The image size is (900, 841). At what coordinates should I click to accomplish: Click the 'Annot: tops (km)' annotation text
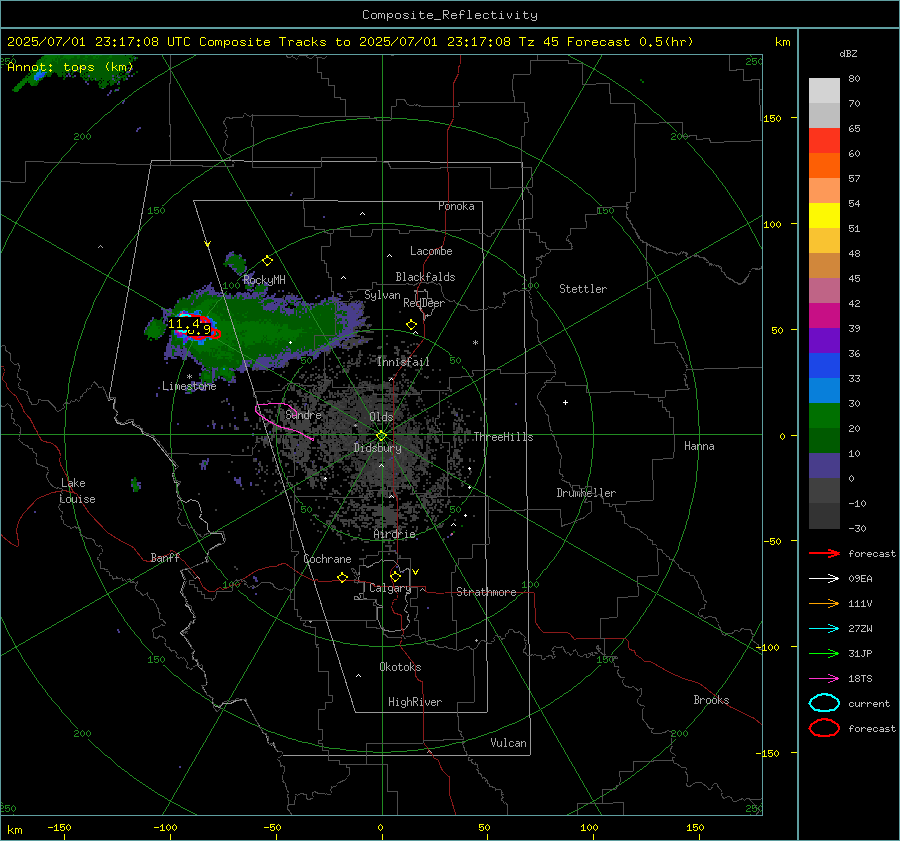point(70,67)
